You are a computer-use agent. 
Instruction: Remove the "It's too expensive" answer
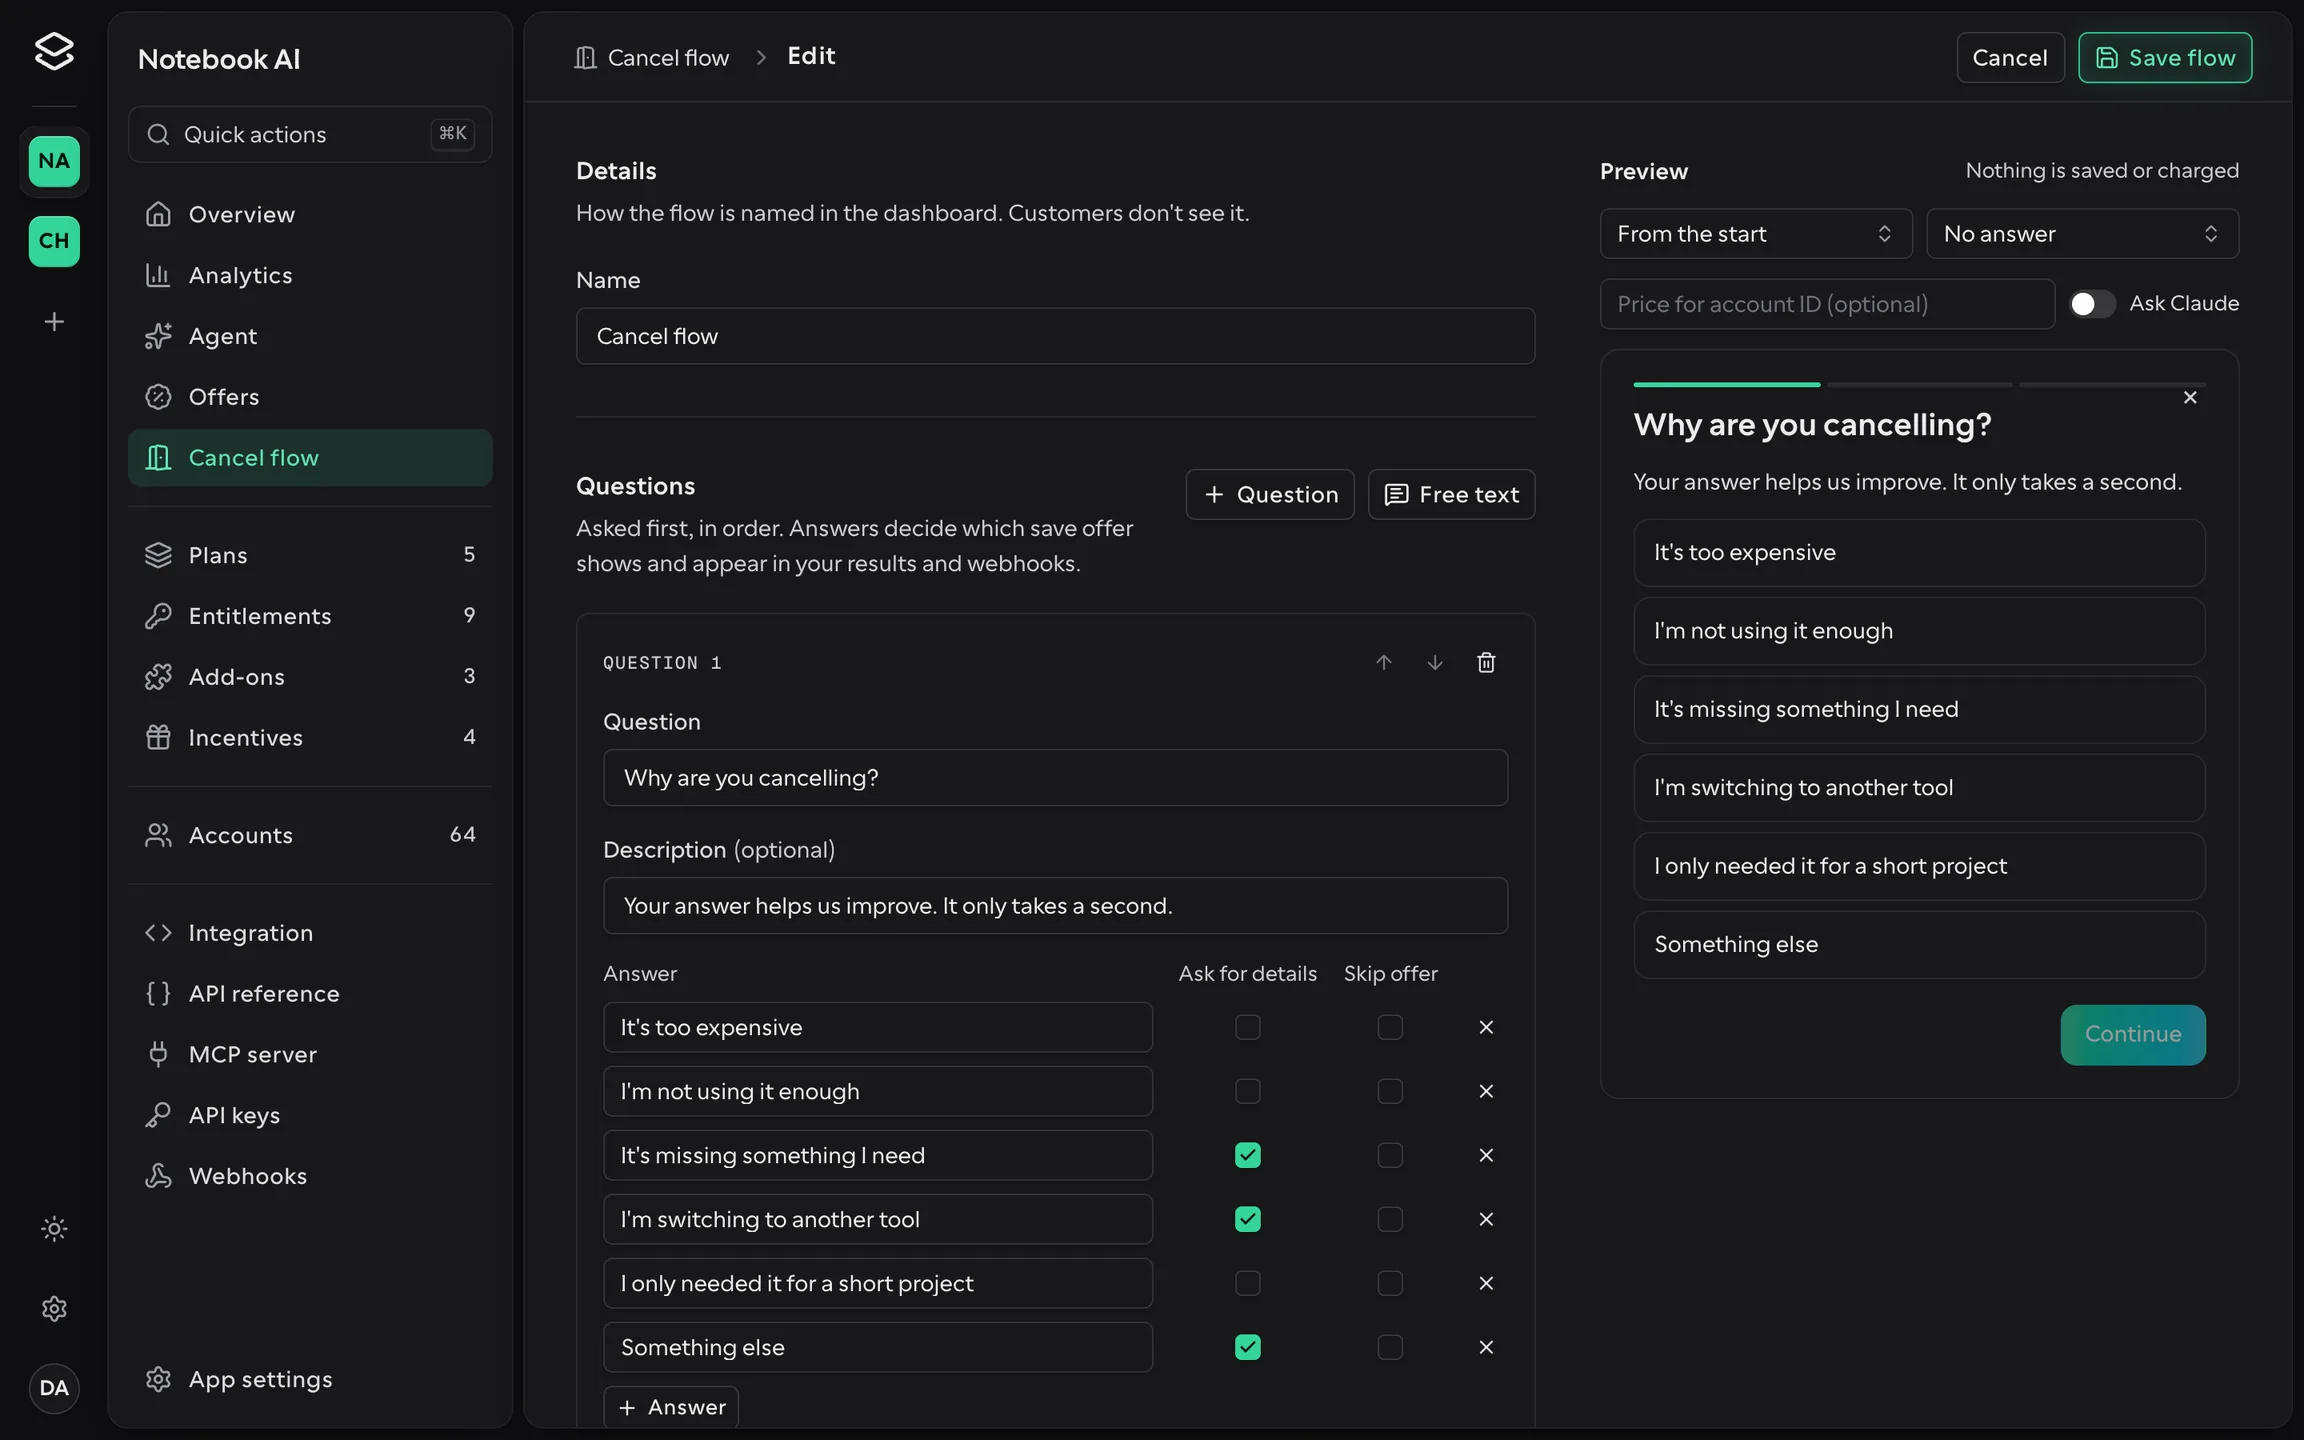(x=1486, y=1027)
